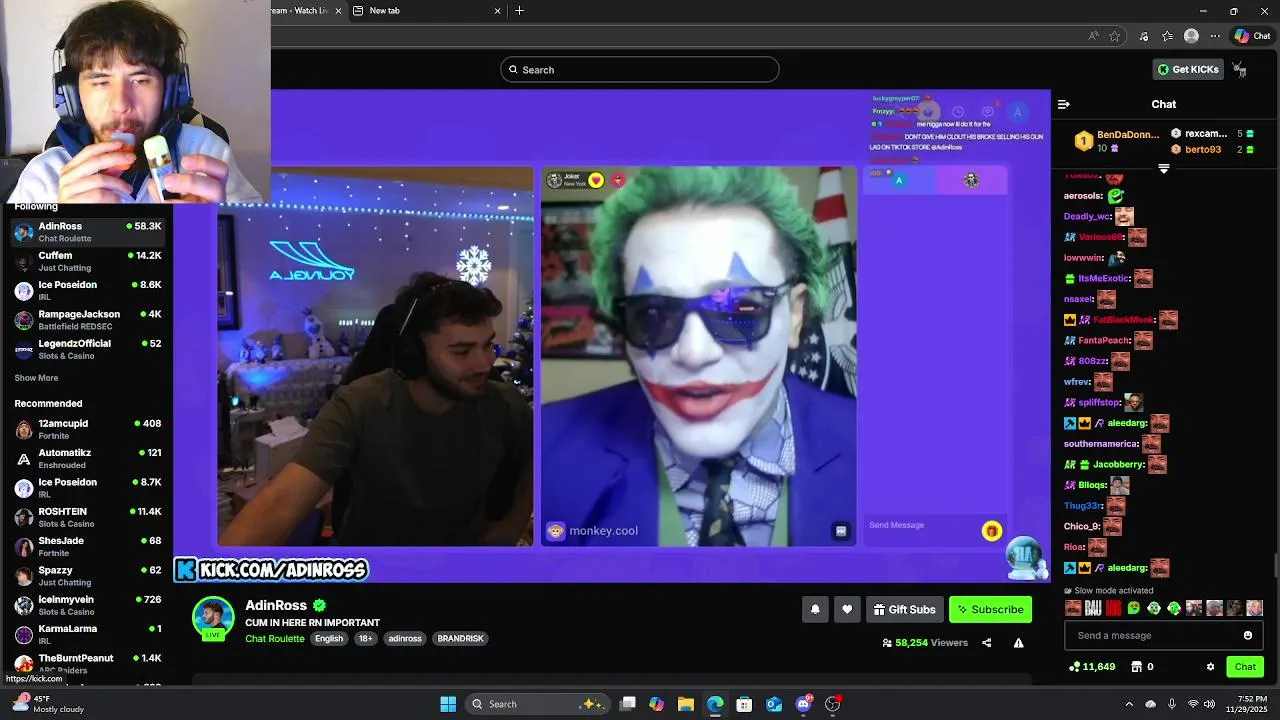Expand the gifter leaderboard arrow
Screen dimensions: 1280x720
(1163, 169)
